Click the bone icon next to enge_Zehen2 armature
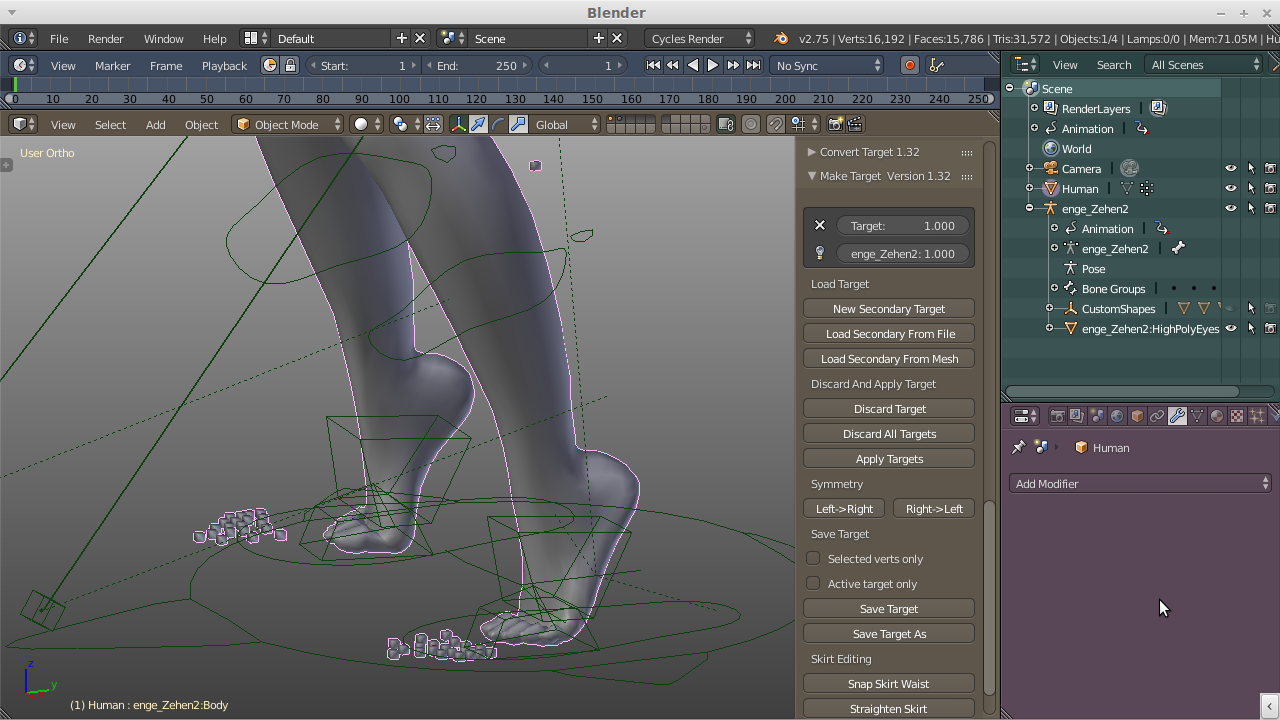Viewport: 1280px width, 720px height. point(1178,248)
